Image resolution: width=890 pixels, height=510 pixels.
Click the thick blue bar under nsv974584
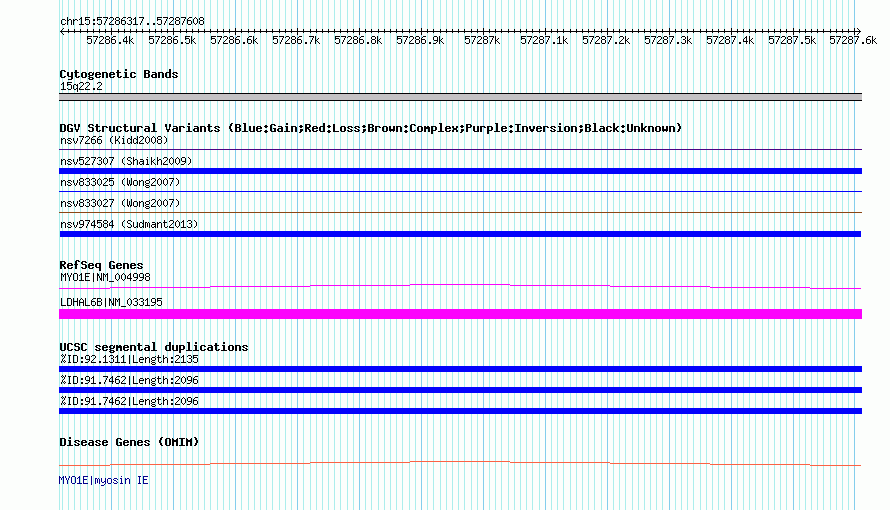460,234
